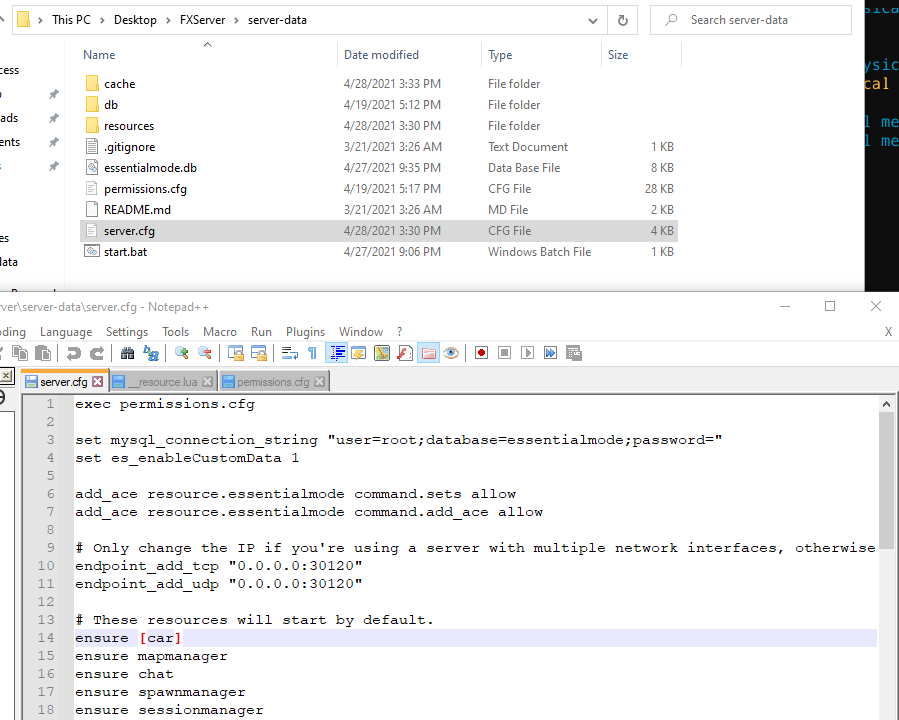This screenshot has width=899, height=720.
Task: Switch to the __resource.lua tab
Action: pyautogui.click(x=163, y=381)
